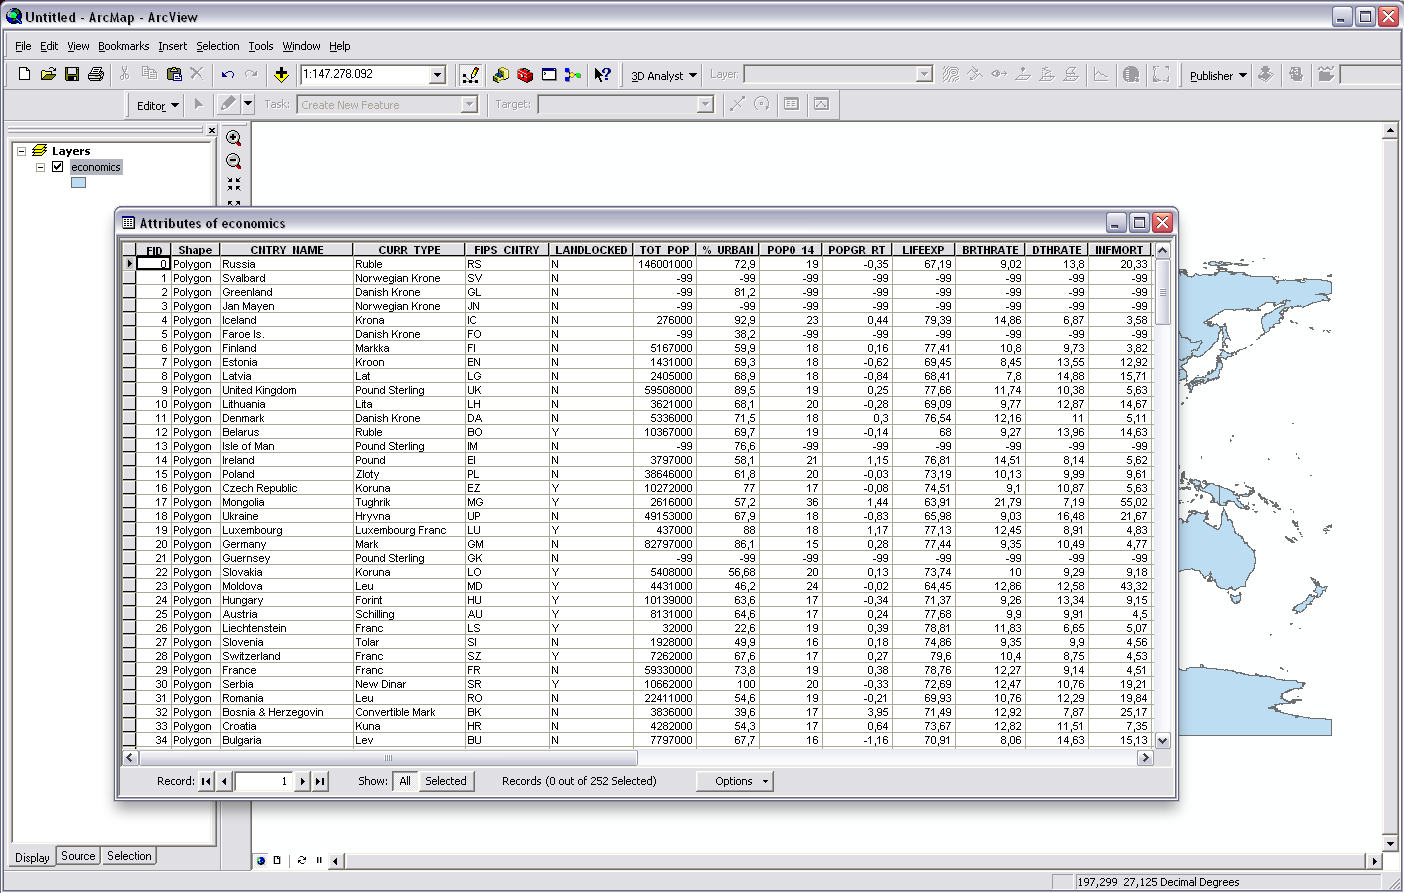Click the CURR_TYPE column header
The width and height of the screenshot is (1404, 893).
pyautogui.click(x=409, y=250)
